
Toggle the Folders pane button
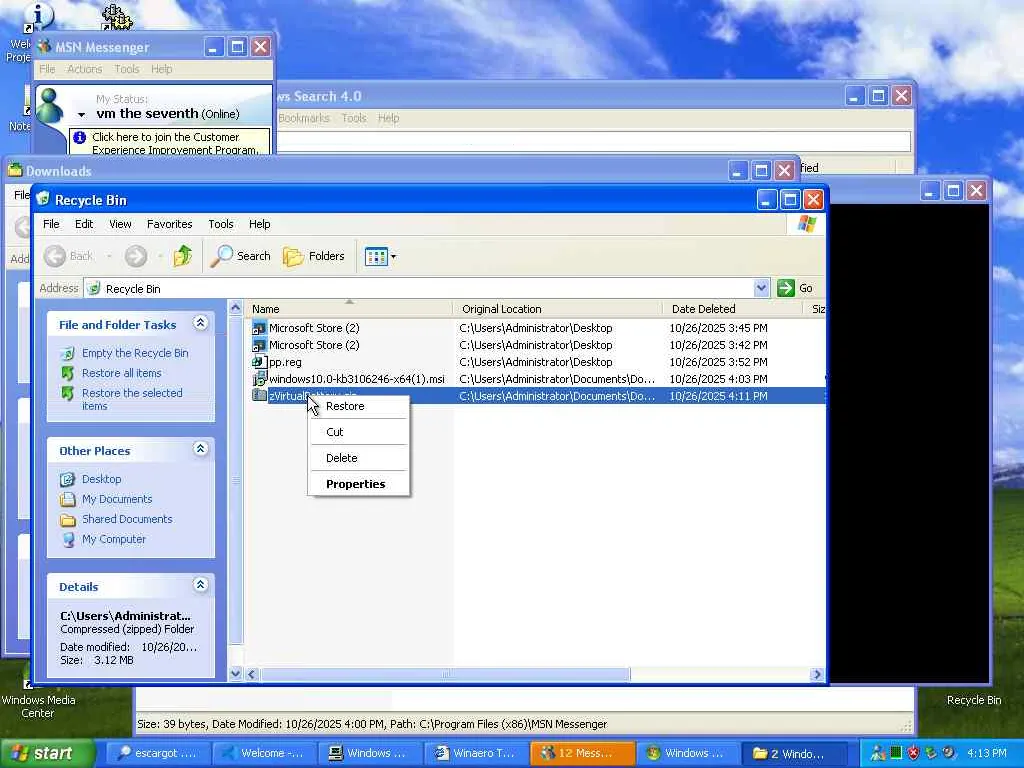pyautogui.click(x=314, y=256)
